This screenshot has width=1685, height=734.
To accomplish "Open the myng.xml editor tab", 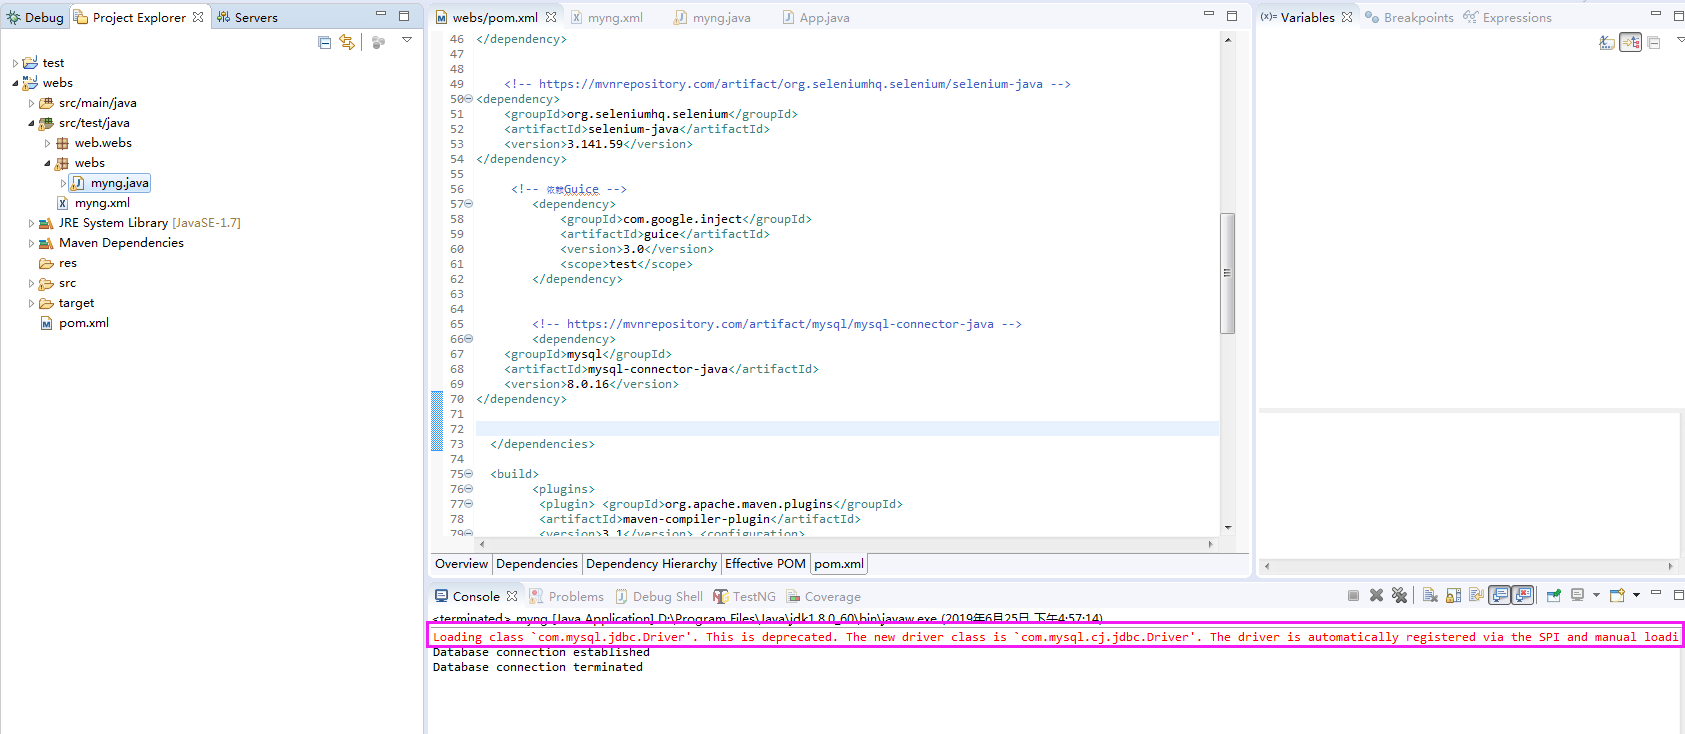I will click(x=607, y=17).
